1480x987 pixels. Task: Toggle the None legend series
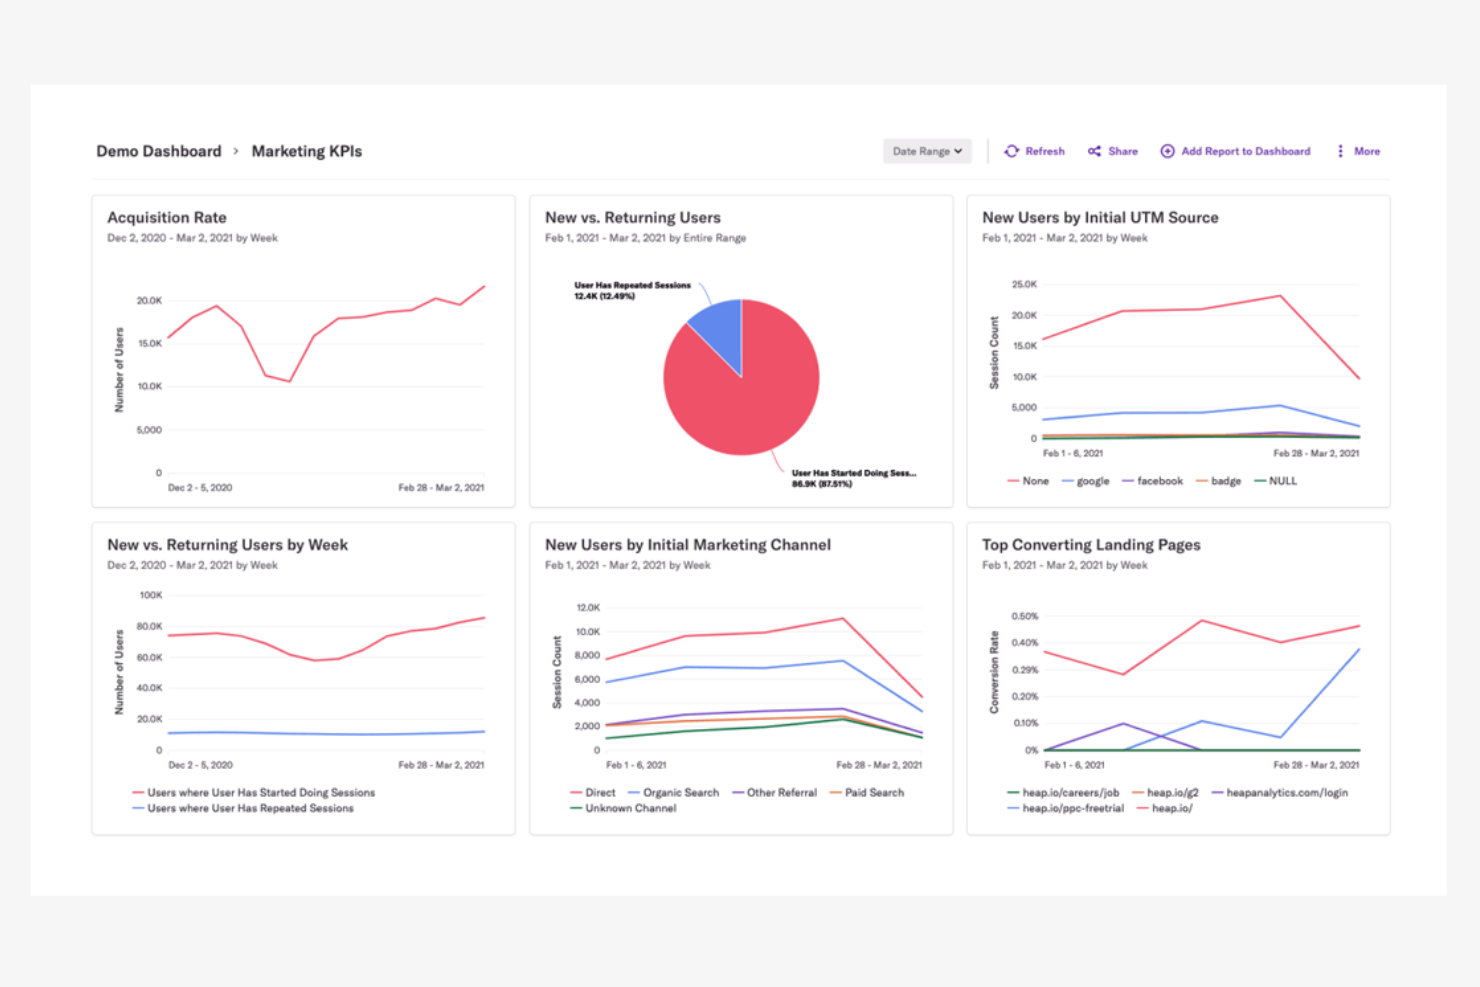click(1028, 481)
